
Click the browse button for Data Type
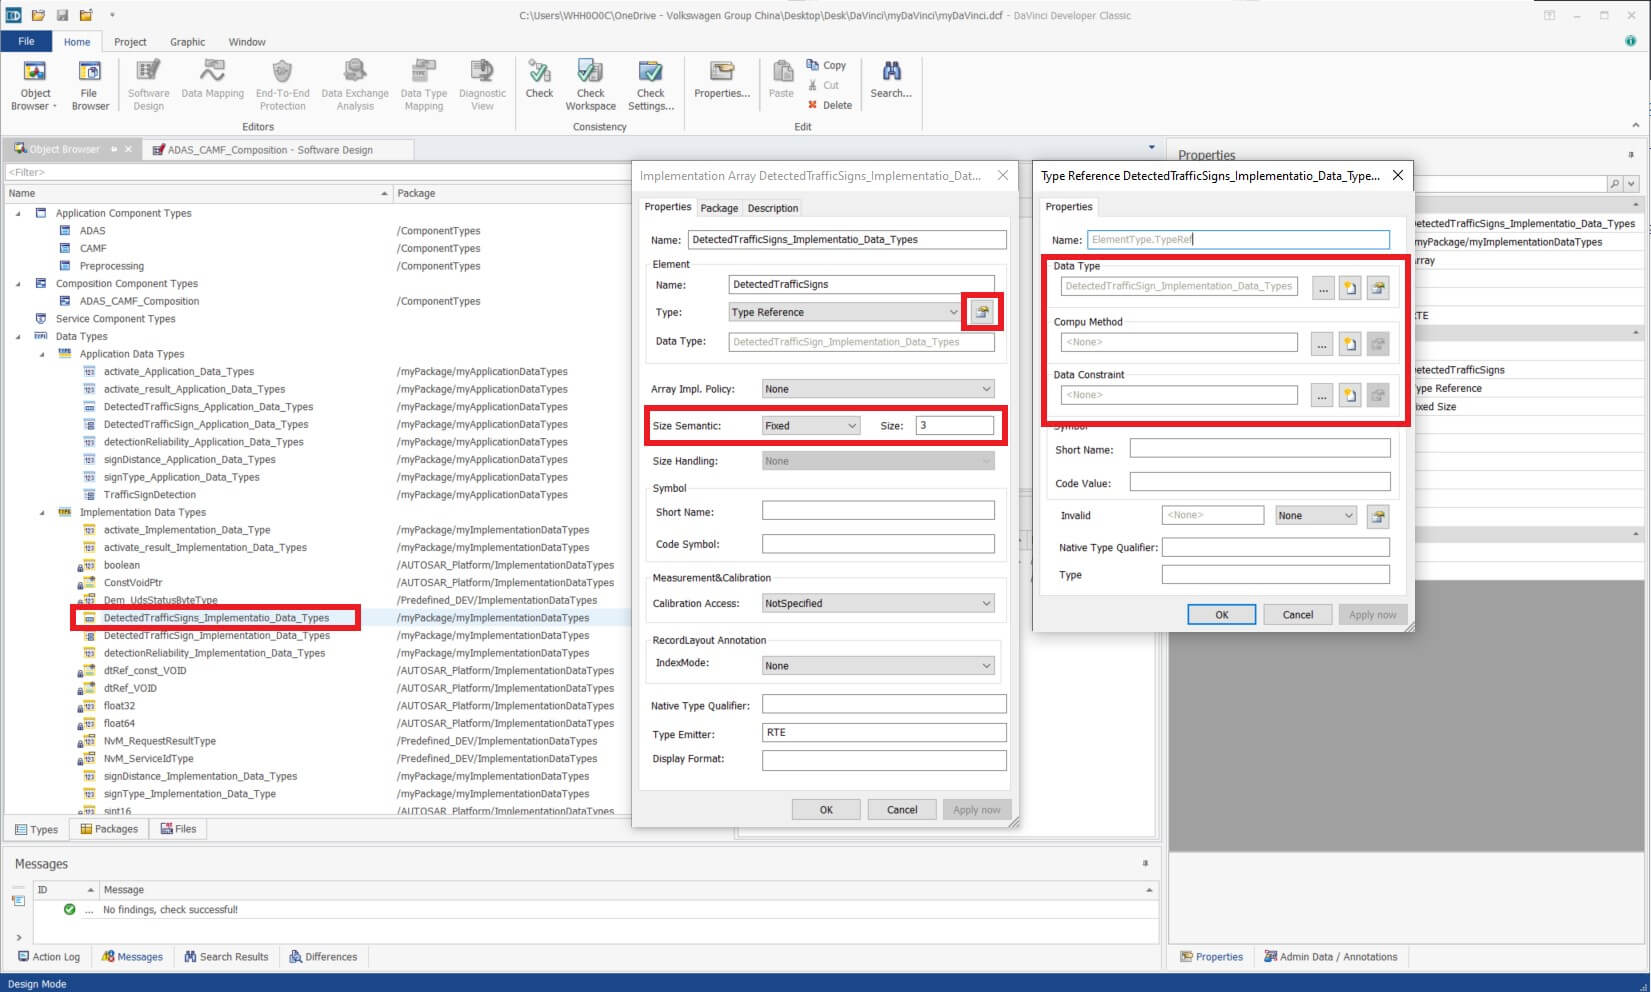pyautogui.click(x=1323, y=288)
